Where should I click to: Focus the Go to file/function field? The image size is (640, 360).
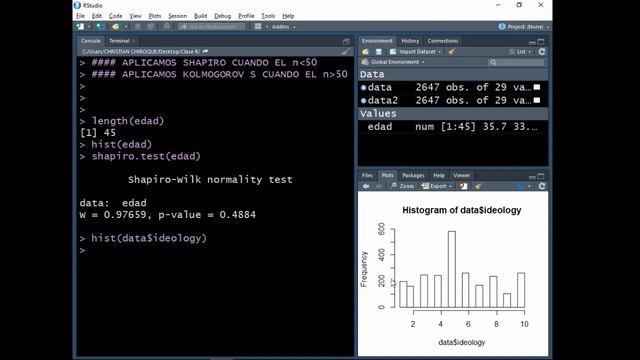click(212, 27)
